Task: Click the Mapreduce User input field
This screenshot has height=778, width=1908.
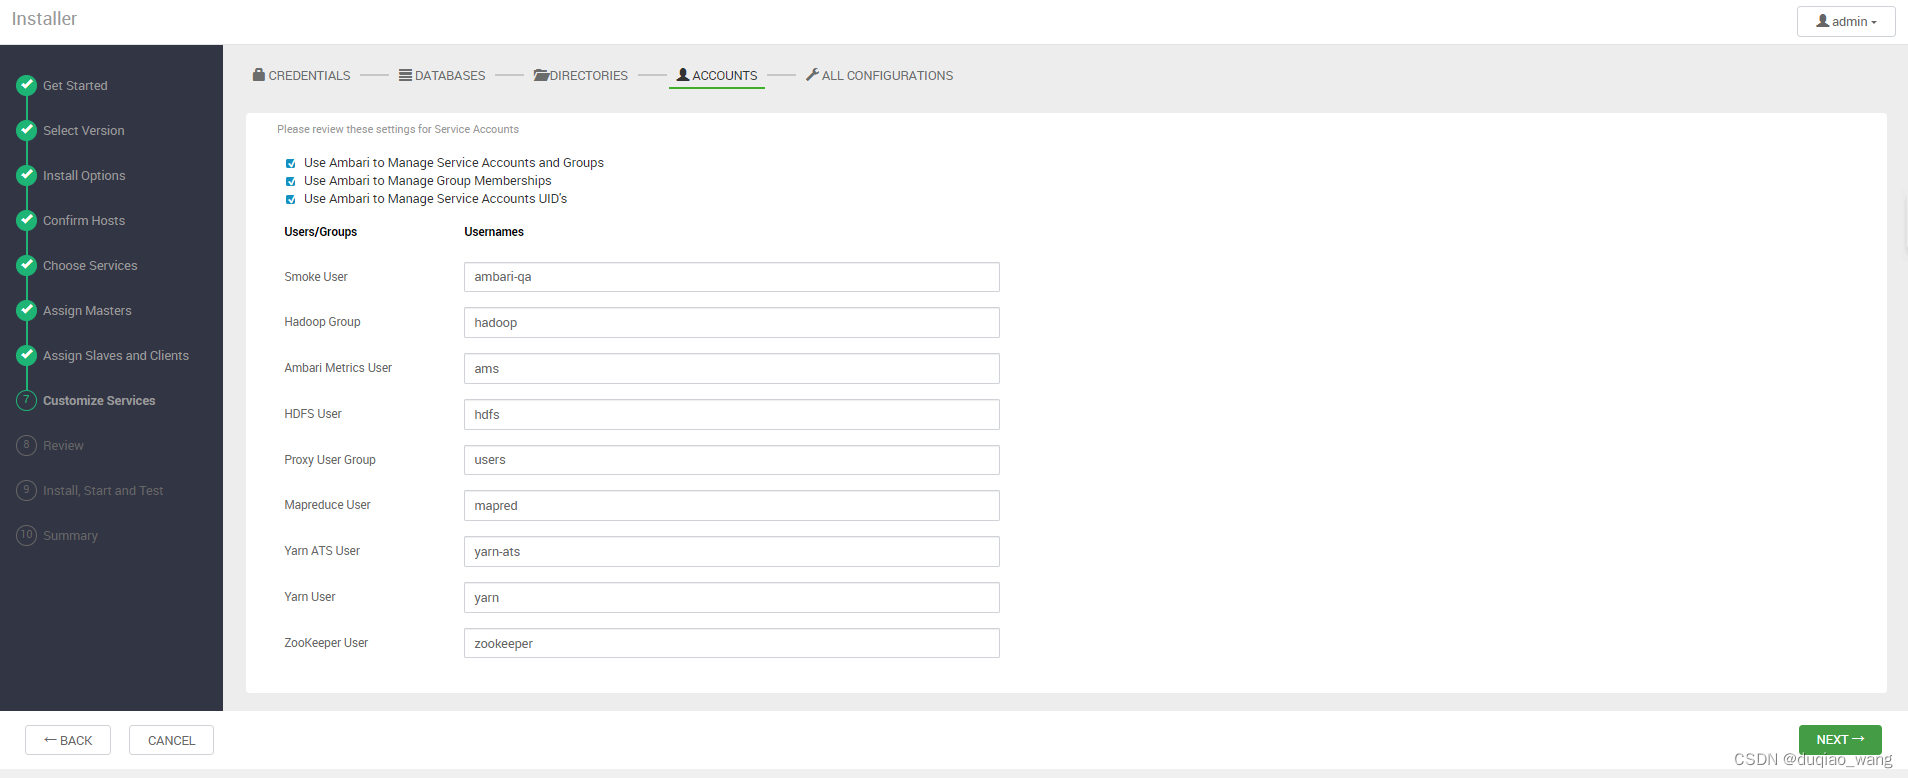Action: [732, 506]
